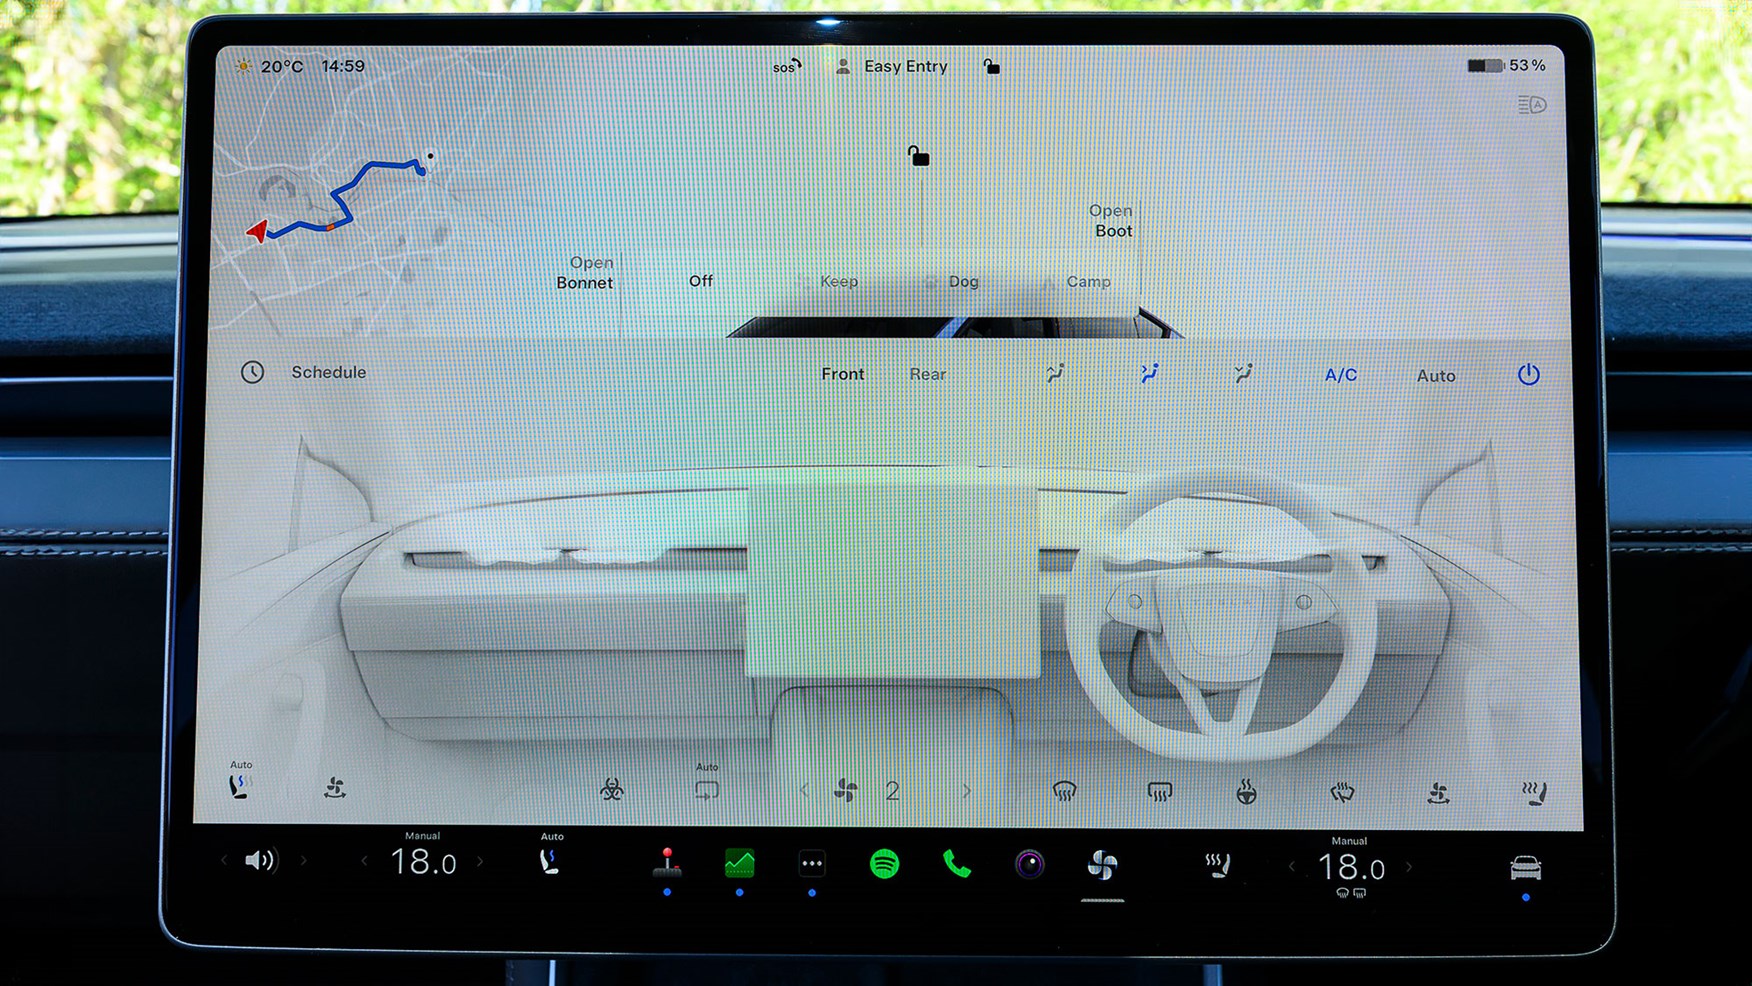Image resolution: width=1752 pixels, height=986 pixels.
Task: Tap the driver-side 18.0 temperature value
Action: [1351, 867]
